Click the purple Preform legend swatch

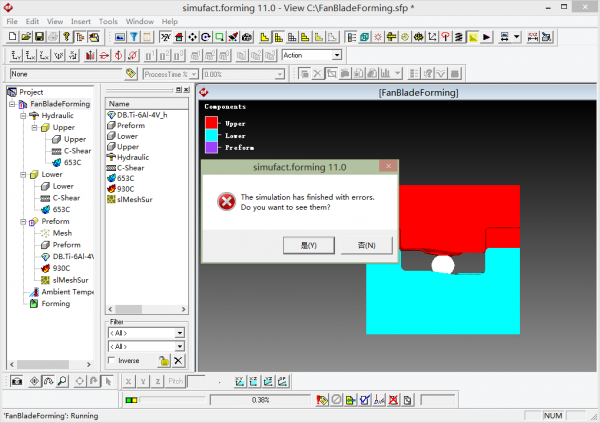(211, 147)
